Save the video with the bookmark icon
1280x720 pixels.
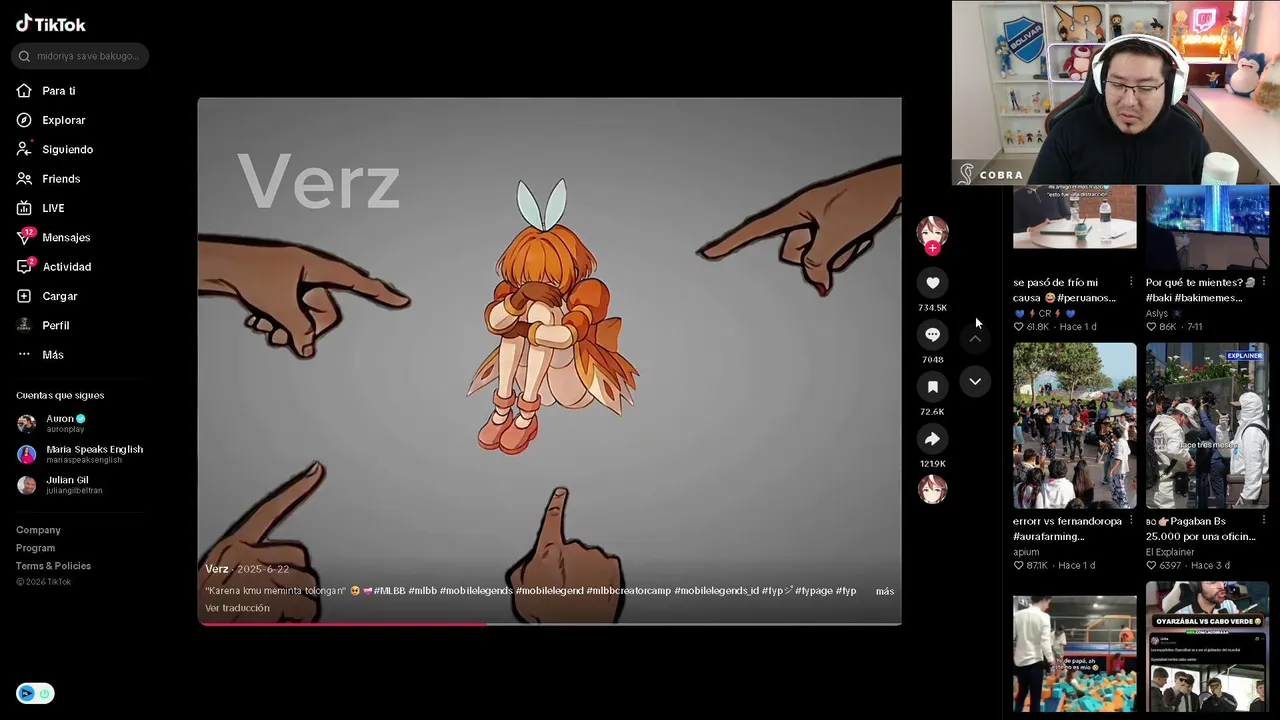[x=932, y=387]
